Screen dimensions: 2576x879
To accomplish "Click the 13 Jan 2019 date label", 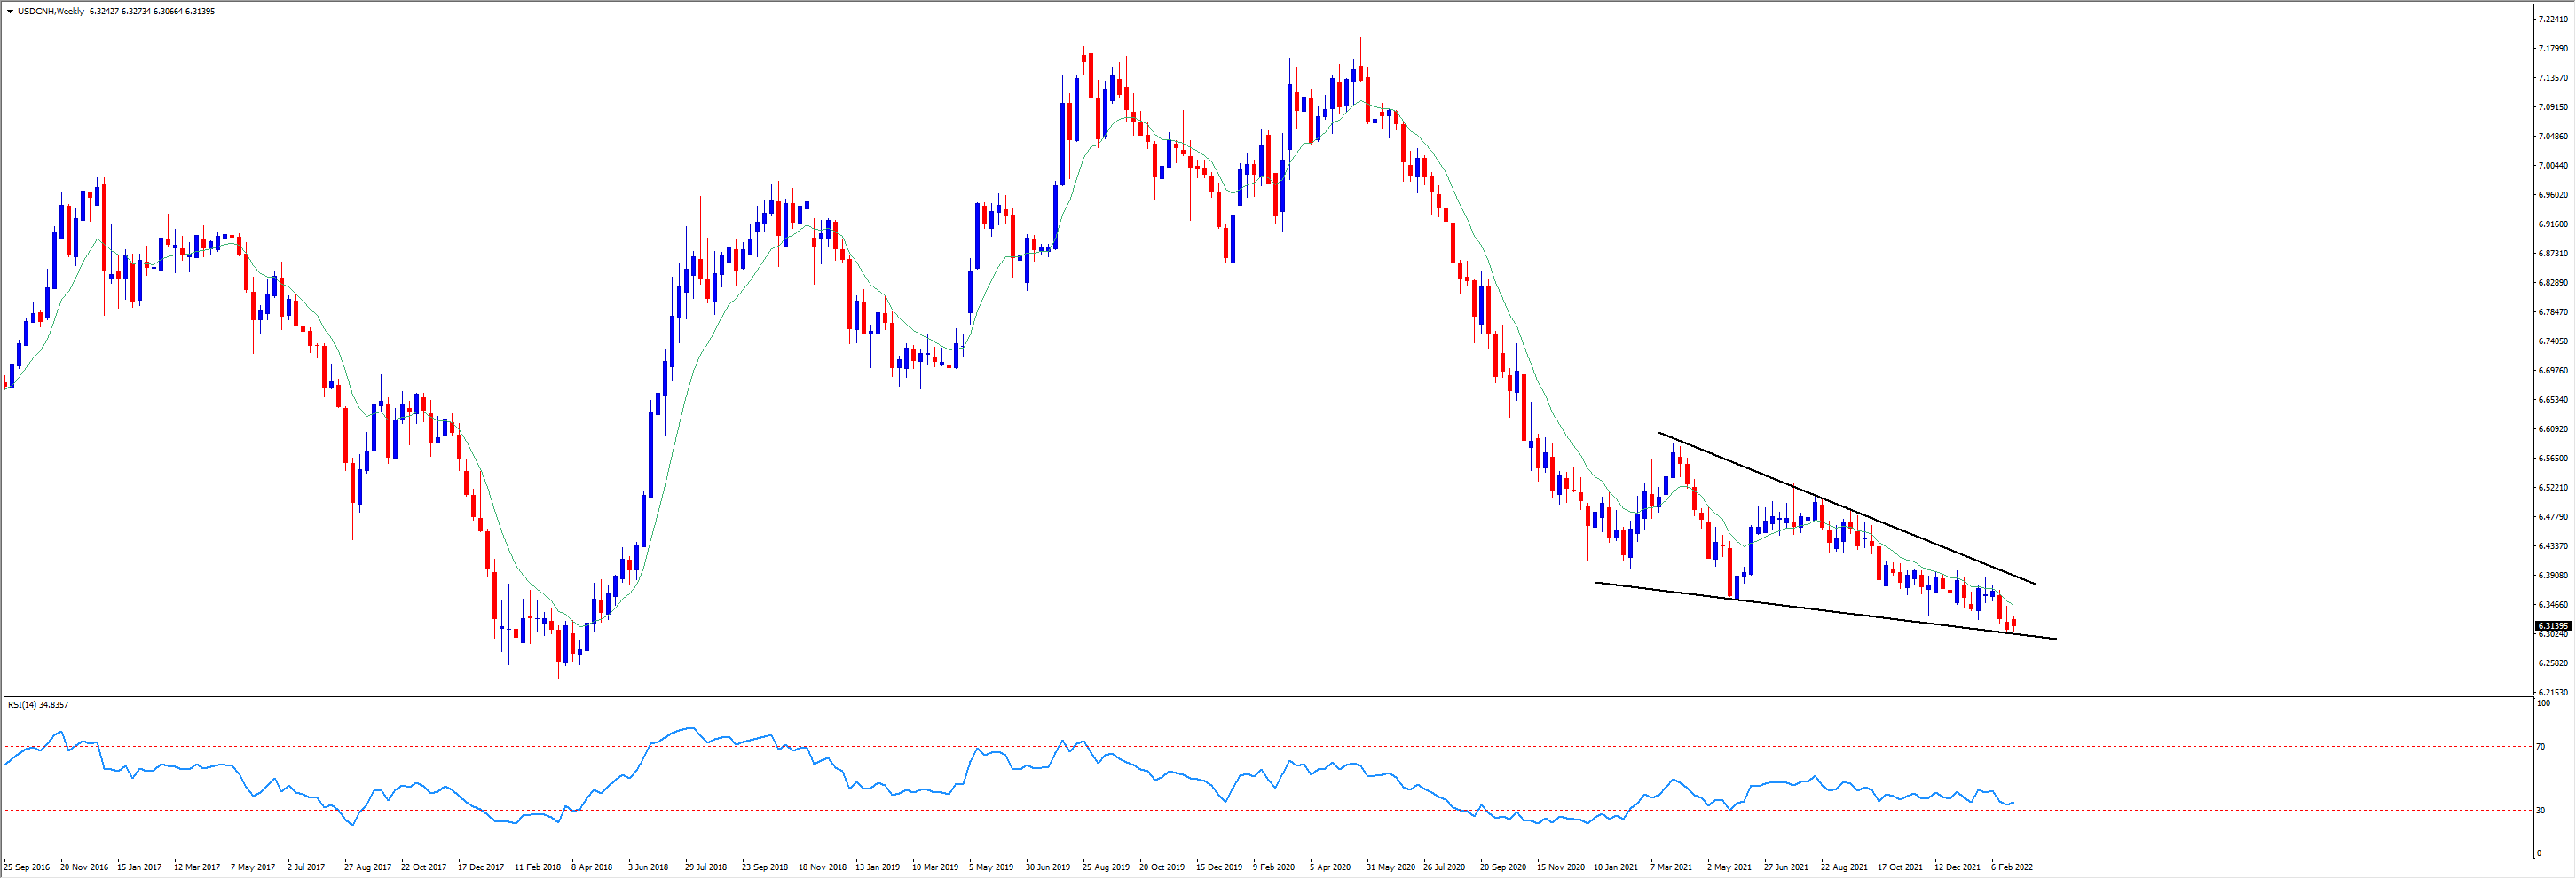I will [x=877, y=868].
